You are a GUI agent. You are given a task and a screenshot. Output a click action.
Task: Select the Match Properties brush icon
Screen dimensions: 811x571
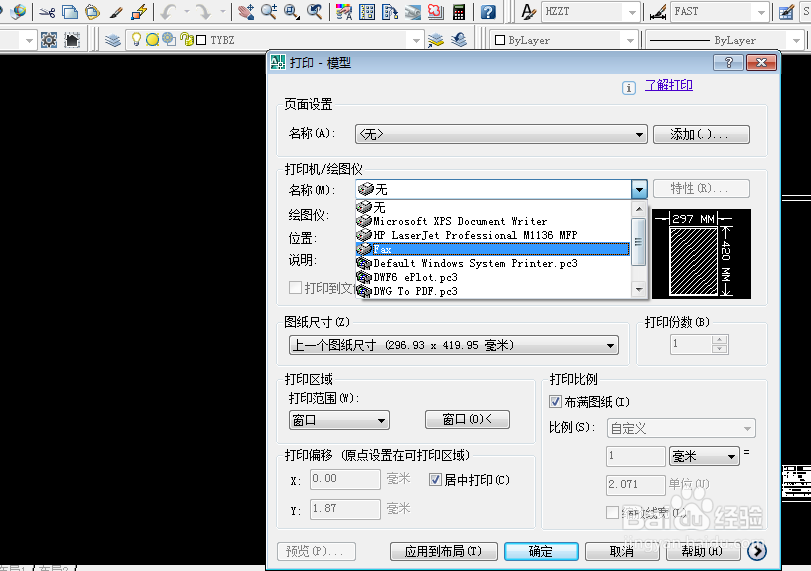pos(116,11)
